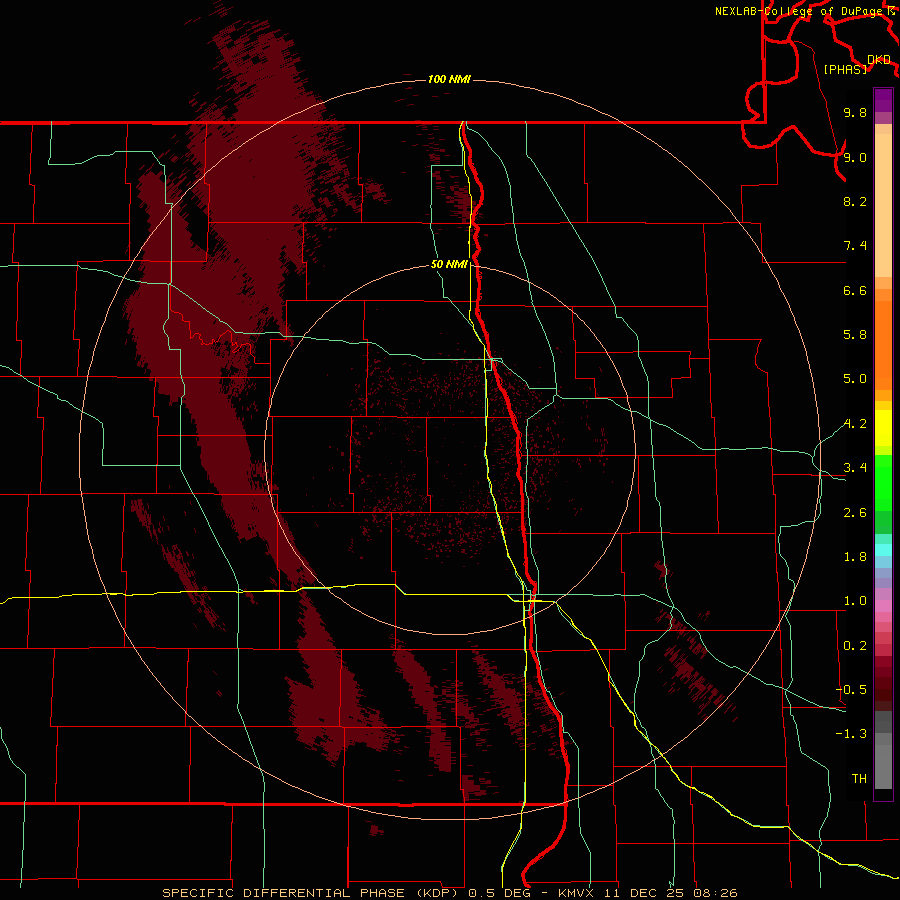Click the 8.2 scale value
The height and width of the screenshot is (900, 900).
pyautogui.click(x=855, y=201)
